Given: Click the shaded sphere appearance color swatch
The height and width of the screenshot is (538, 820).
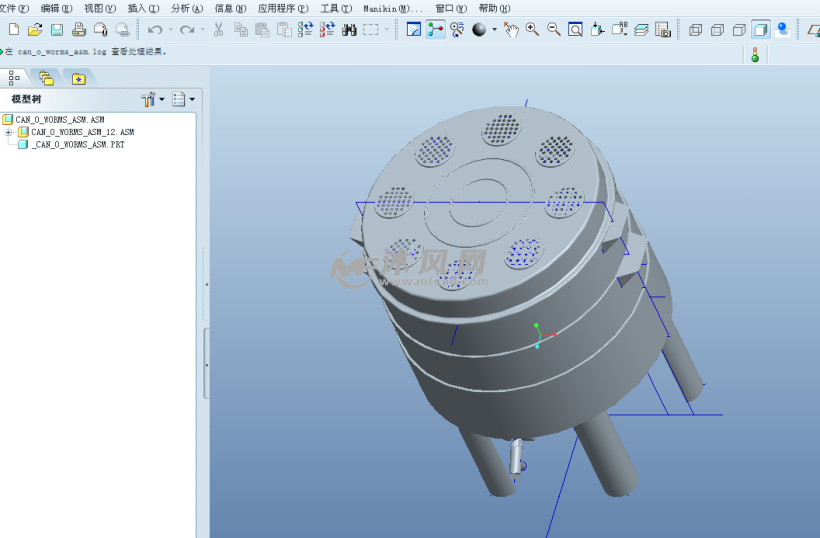Looking at the screenshot, I should coord(479,30).
